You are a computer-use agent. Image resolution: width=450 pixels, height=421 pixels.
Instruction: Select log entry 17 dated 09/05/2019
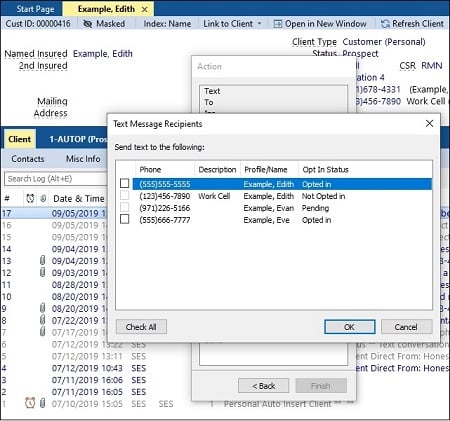(54, 213)
